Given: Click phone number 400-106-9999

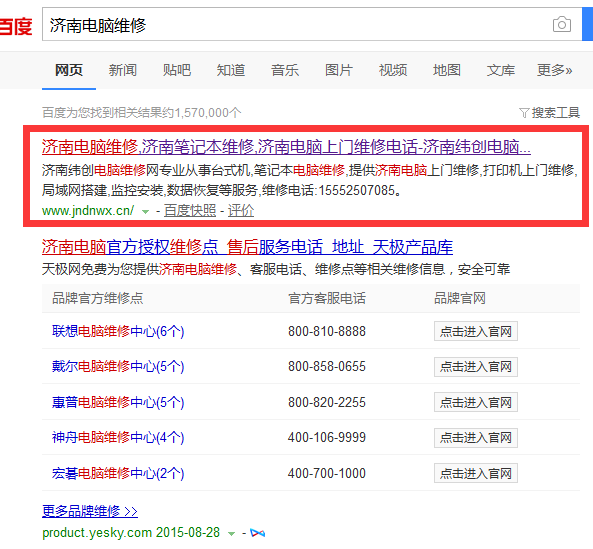Looking at the screenshot, I should point(327,438).
